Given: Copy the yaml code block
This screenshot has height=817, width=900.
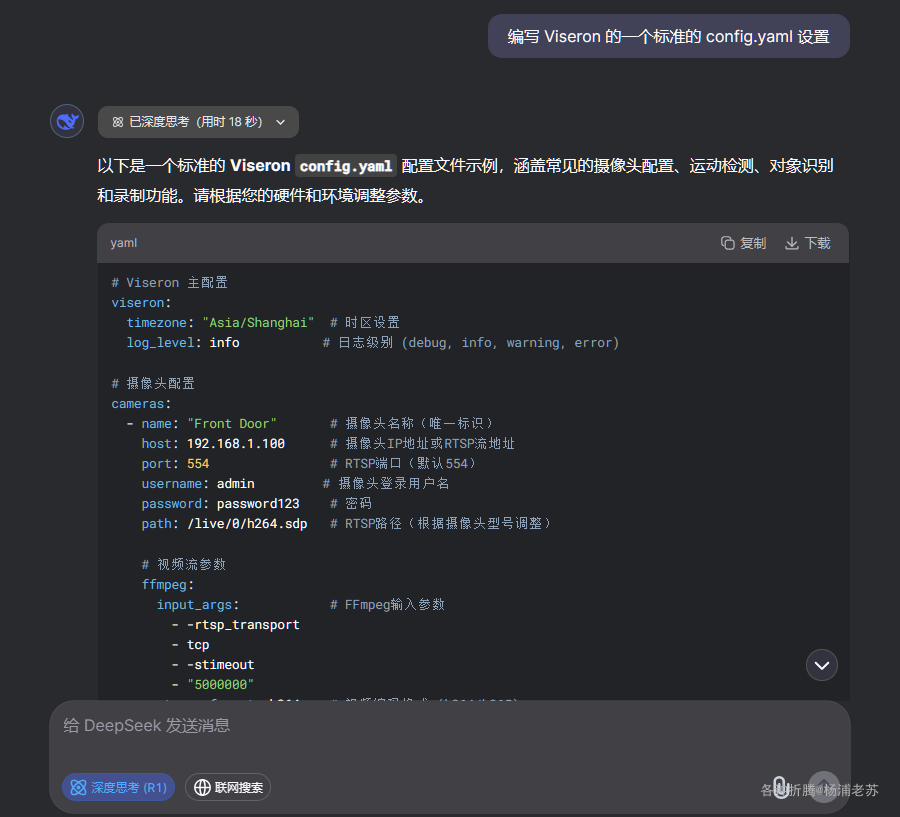Looking at the screenshot, I should coord(743,243).
